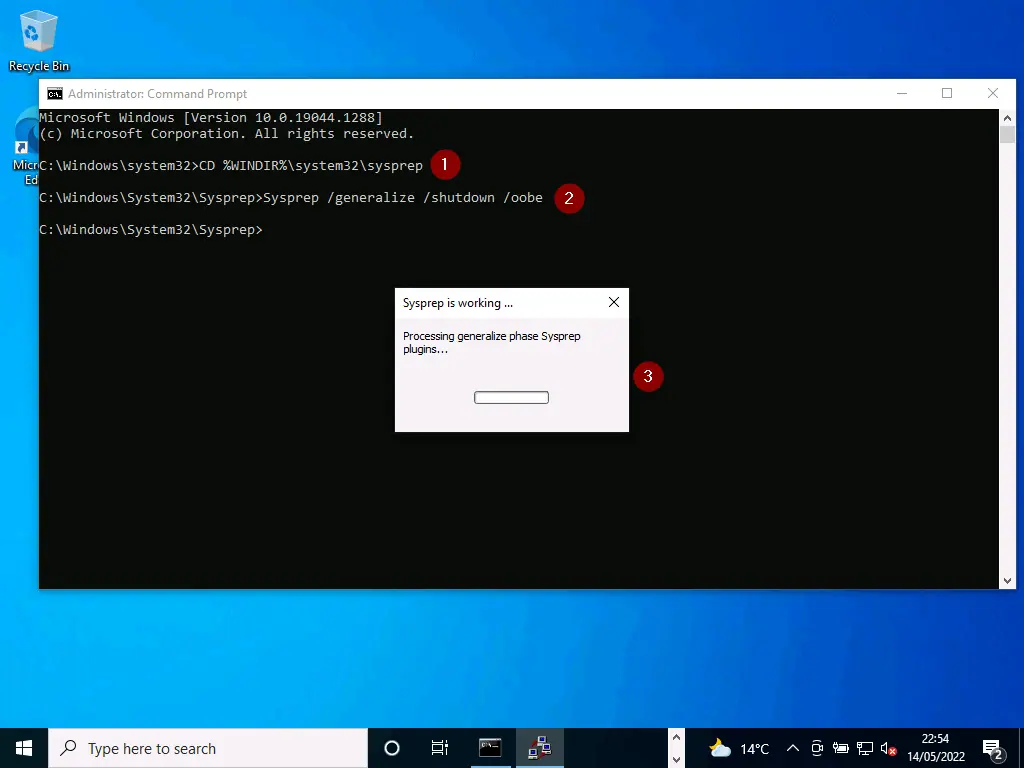
Task: Click 'Processing generalize phase Sysprep plugins' message
Action: pyautogui.click(x=491, y=343)
